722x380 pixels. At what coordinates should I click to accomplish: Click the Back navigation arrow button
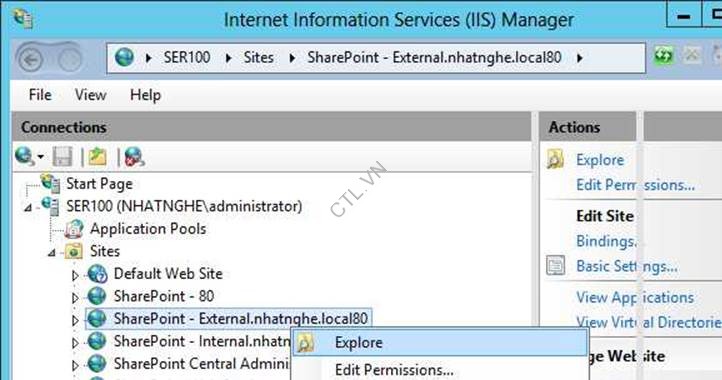tap(30, 59)
